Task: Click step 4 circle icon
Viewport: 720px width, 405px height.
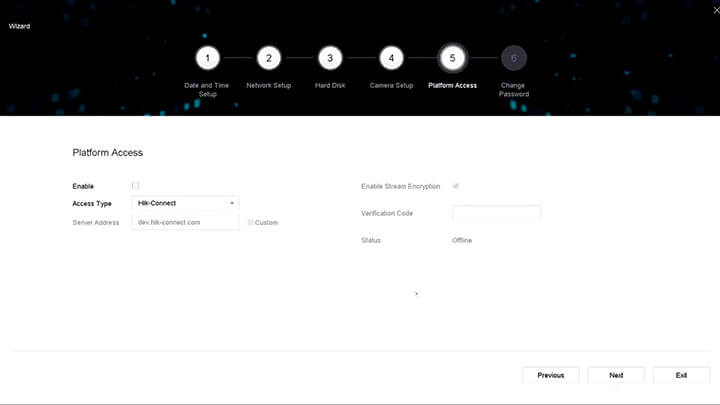Action: (x=391, y=58)
